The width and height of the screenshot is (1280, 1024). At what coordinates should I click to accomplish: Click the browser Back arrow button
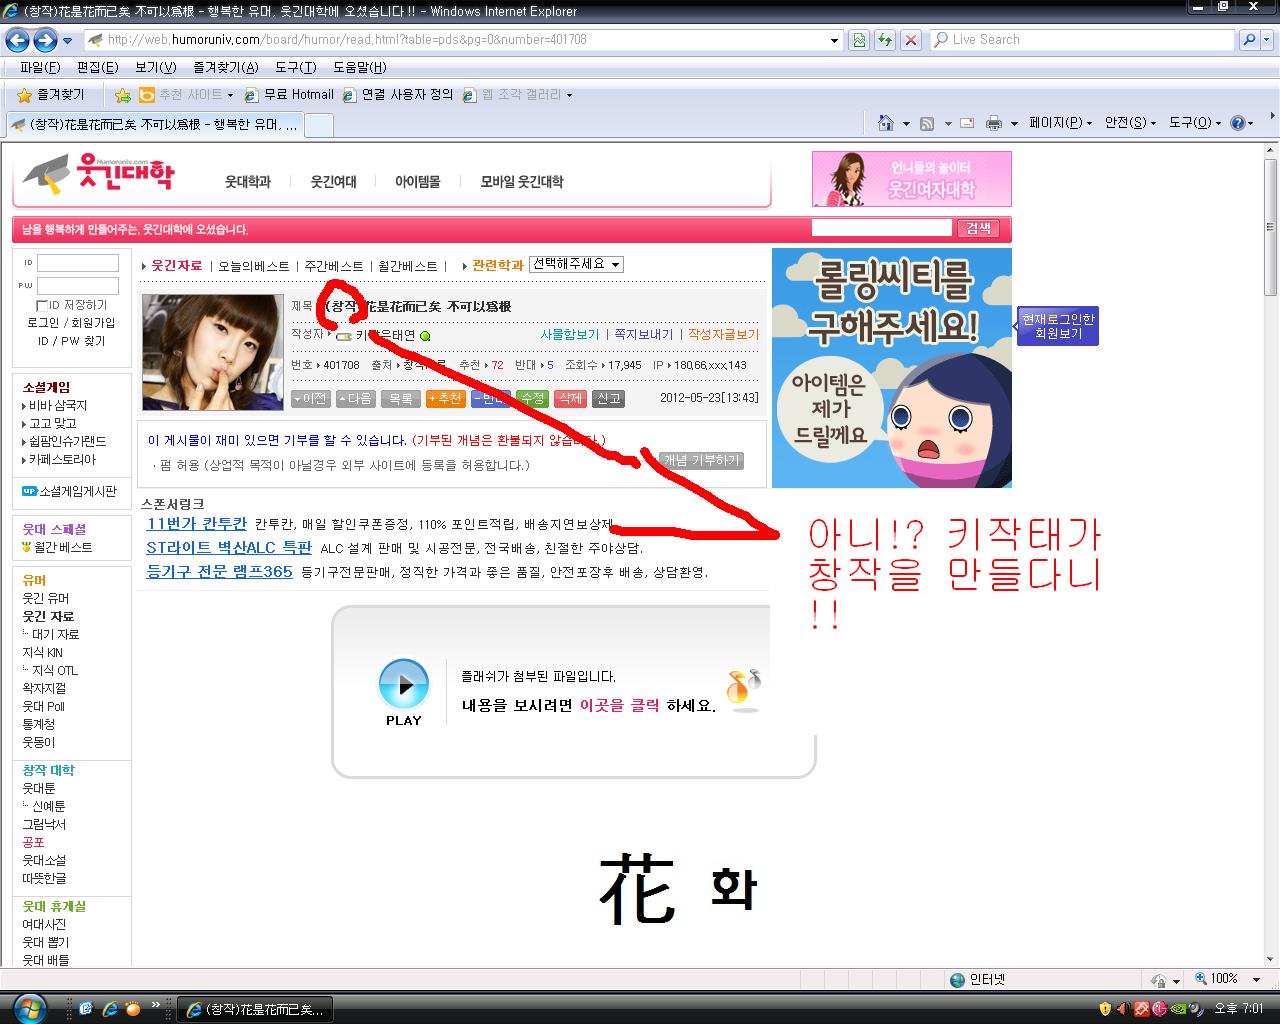pos(17,40)
